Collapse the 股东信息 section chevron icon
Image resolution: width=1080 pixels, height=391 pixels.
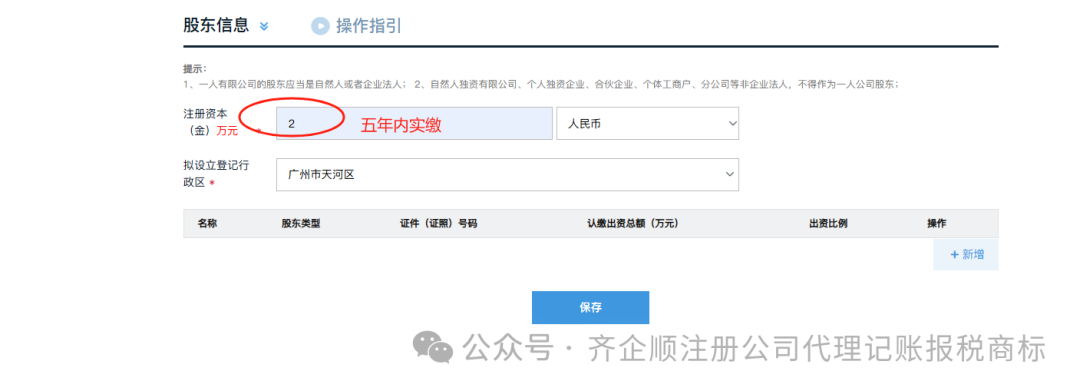[x=264, y=26]
